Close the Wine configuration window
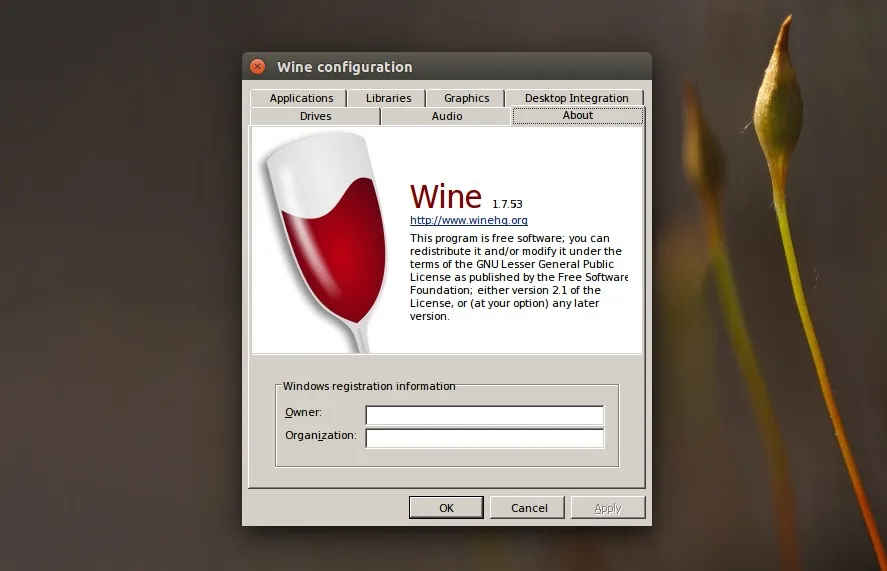Viewport: 887px width, 571px height. [257, 67]
